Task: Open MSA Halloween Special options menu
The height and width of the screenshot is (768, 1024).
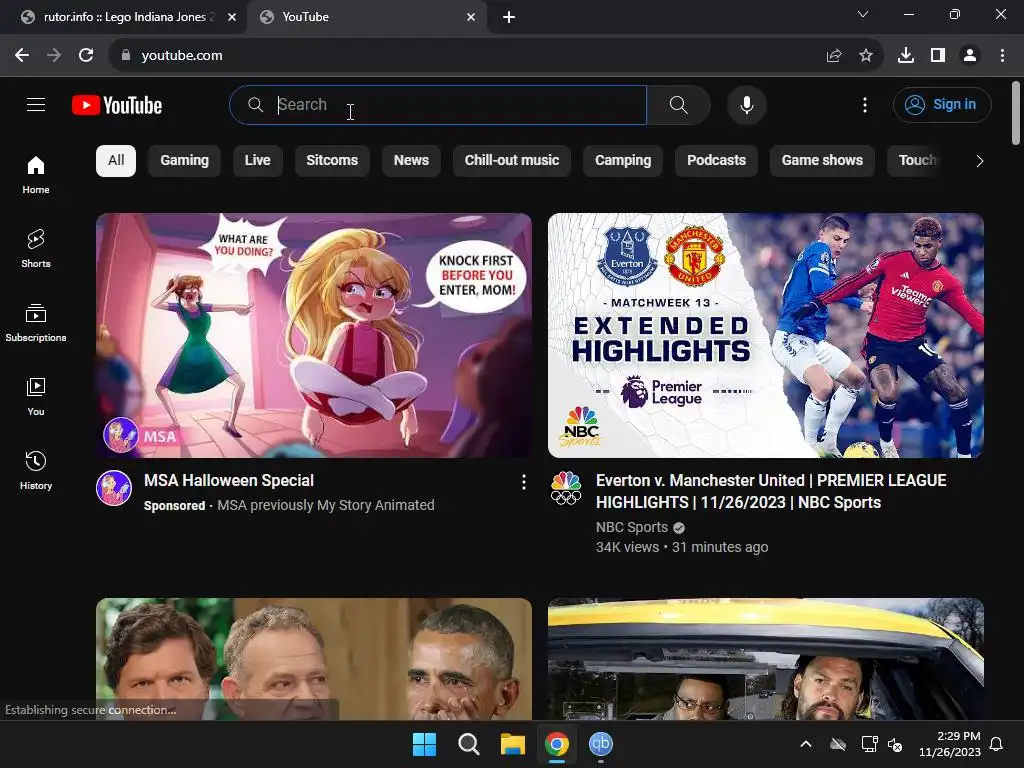Action: point(523,482)
